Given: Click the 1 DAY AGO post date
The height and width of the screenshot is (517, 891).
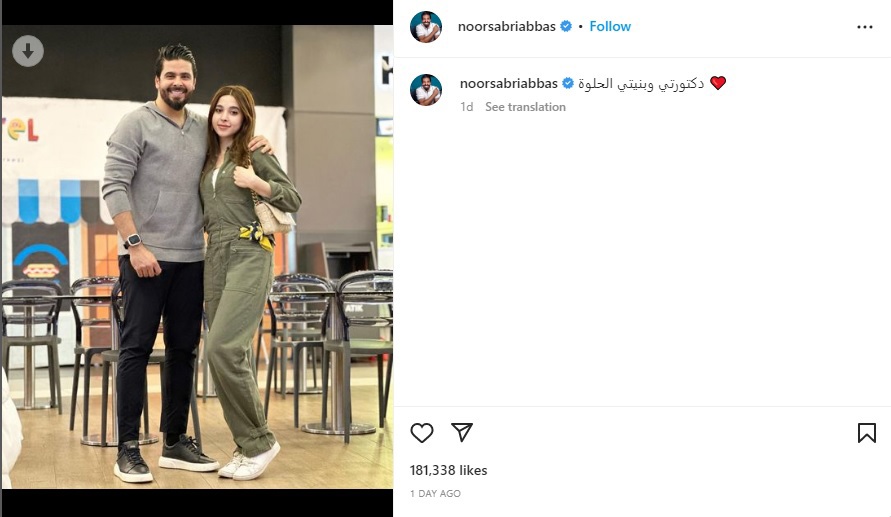Looking at the screenshot, I should [435, 494].
